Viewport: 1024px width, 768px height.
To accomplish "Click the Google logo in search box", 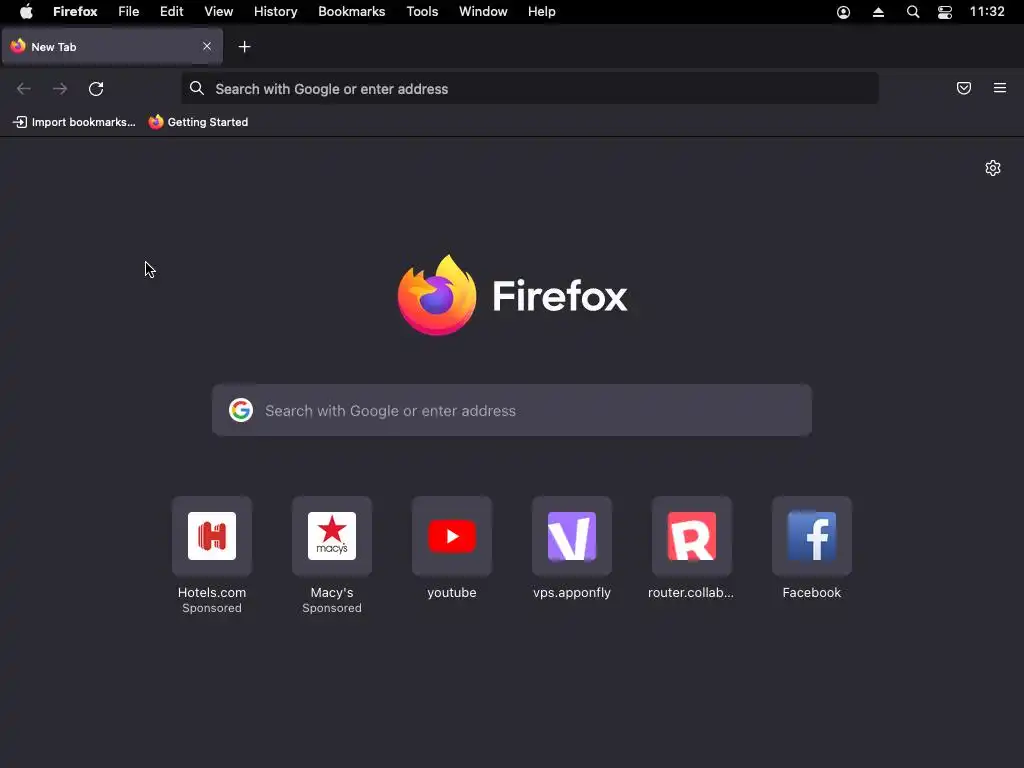I will pyautogui.click(x=241, y=410).
